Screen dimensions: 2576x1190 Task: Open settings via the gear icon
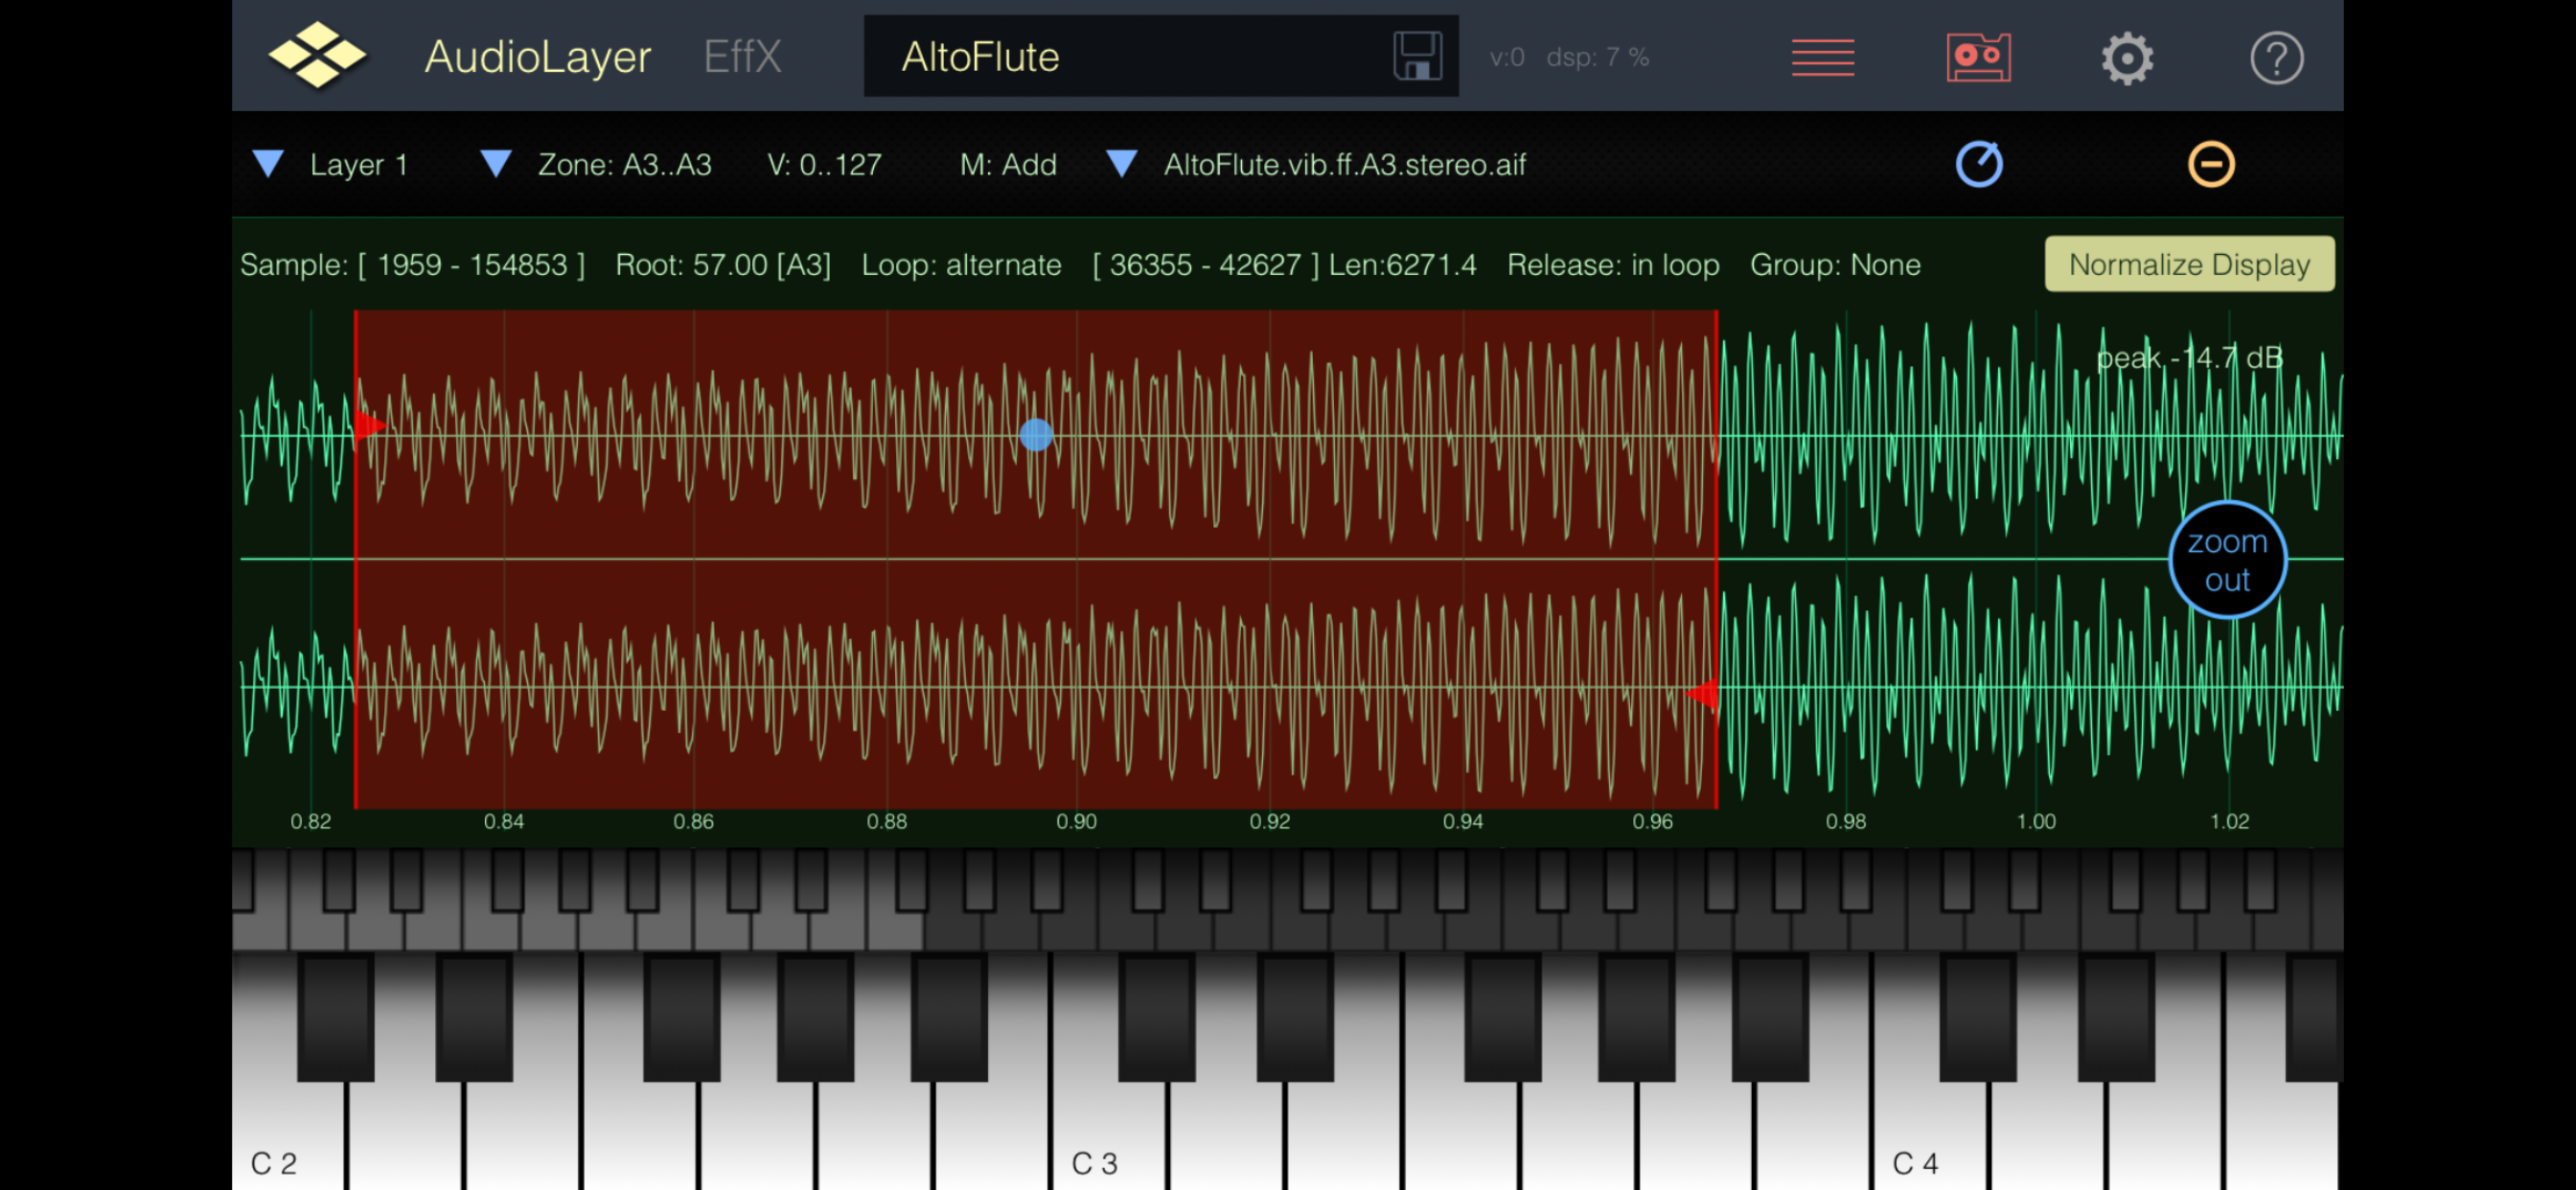2126,58
